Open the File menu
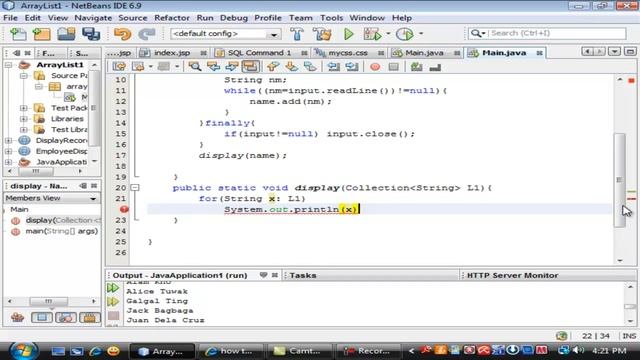Viewport: 640px width, 360px height. pos(10,18)
